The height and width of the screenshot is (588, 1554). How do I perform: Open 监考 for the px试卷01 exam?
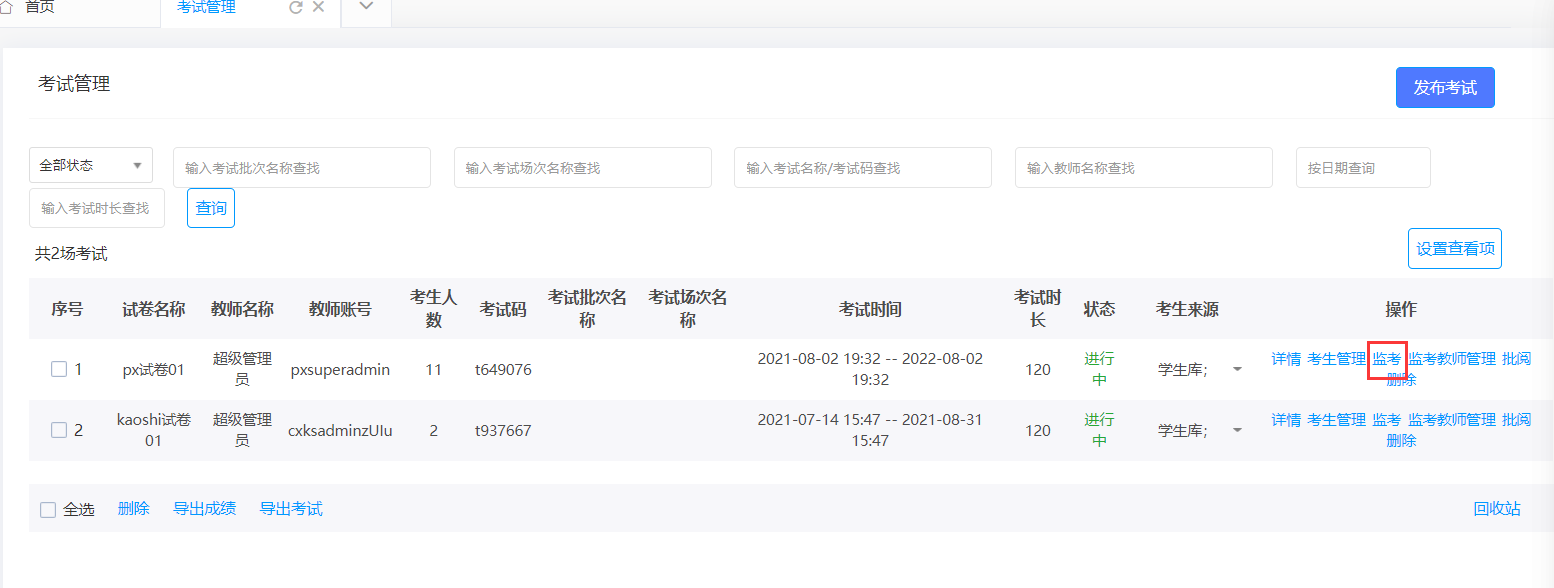pos(1387,359)
